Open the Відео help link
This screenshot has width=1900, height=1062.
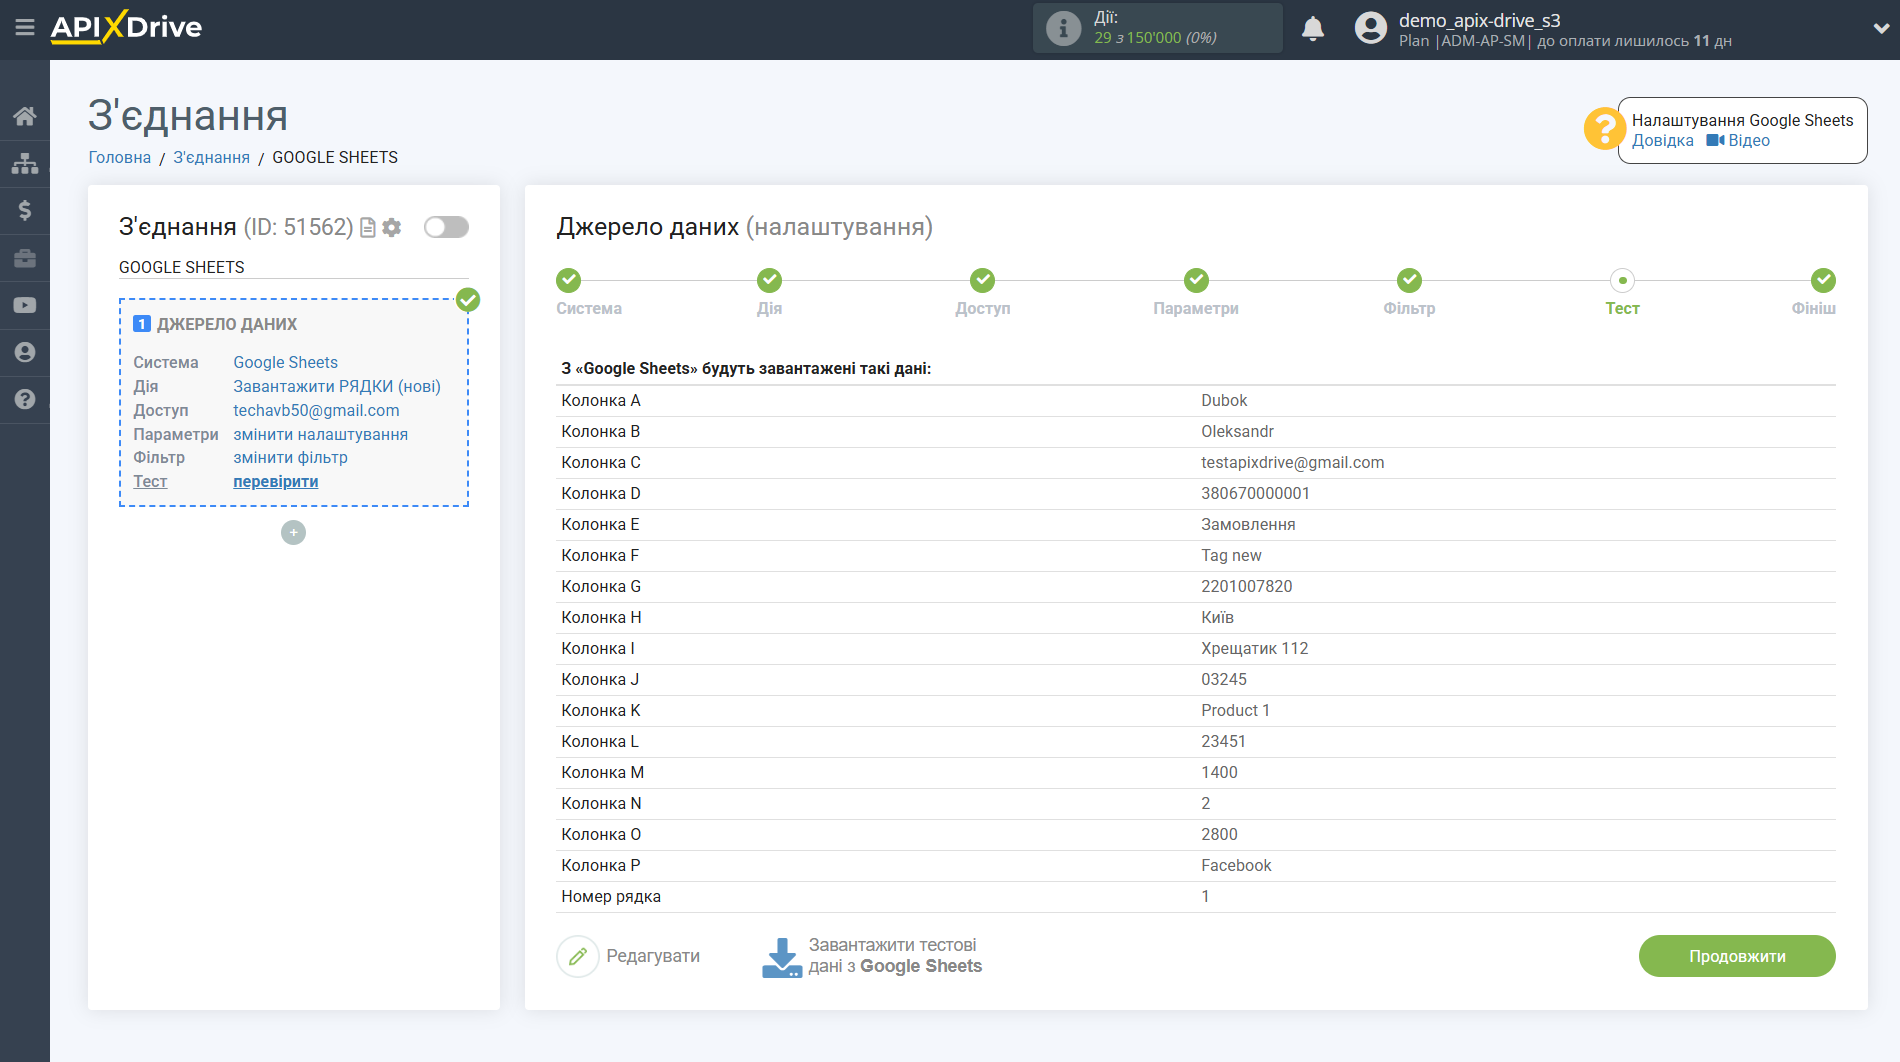tap(1738, 141)
